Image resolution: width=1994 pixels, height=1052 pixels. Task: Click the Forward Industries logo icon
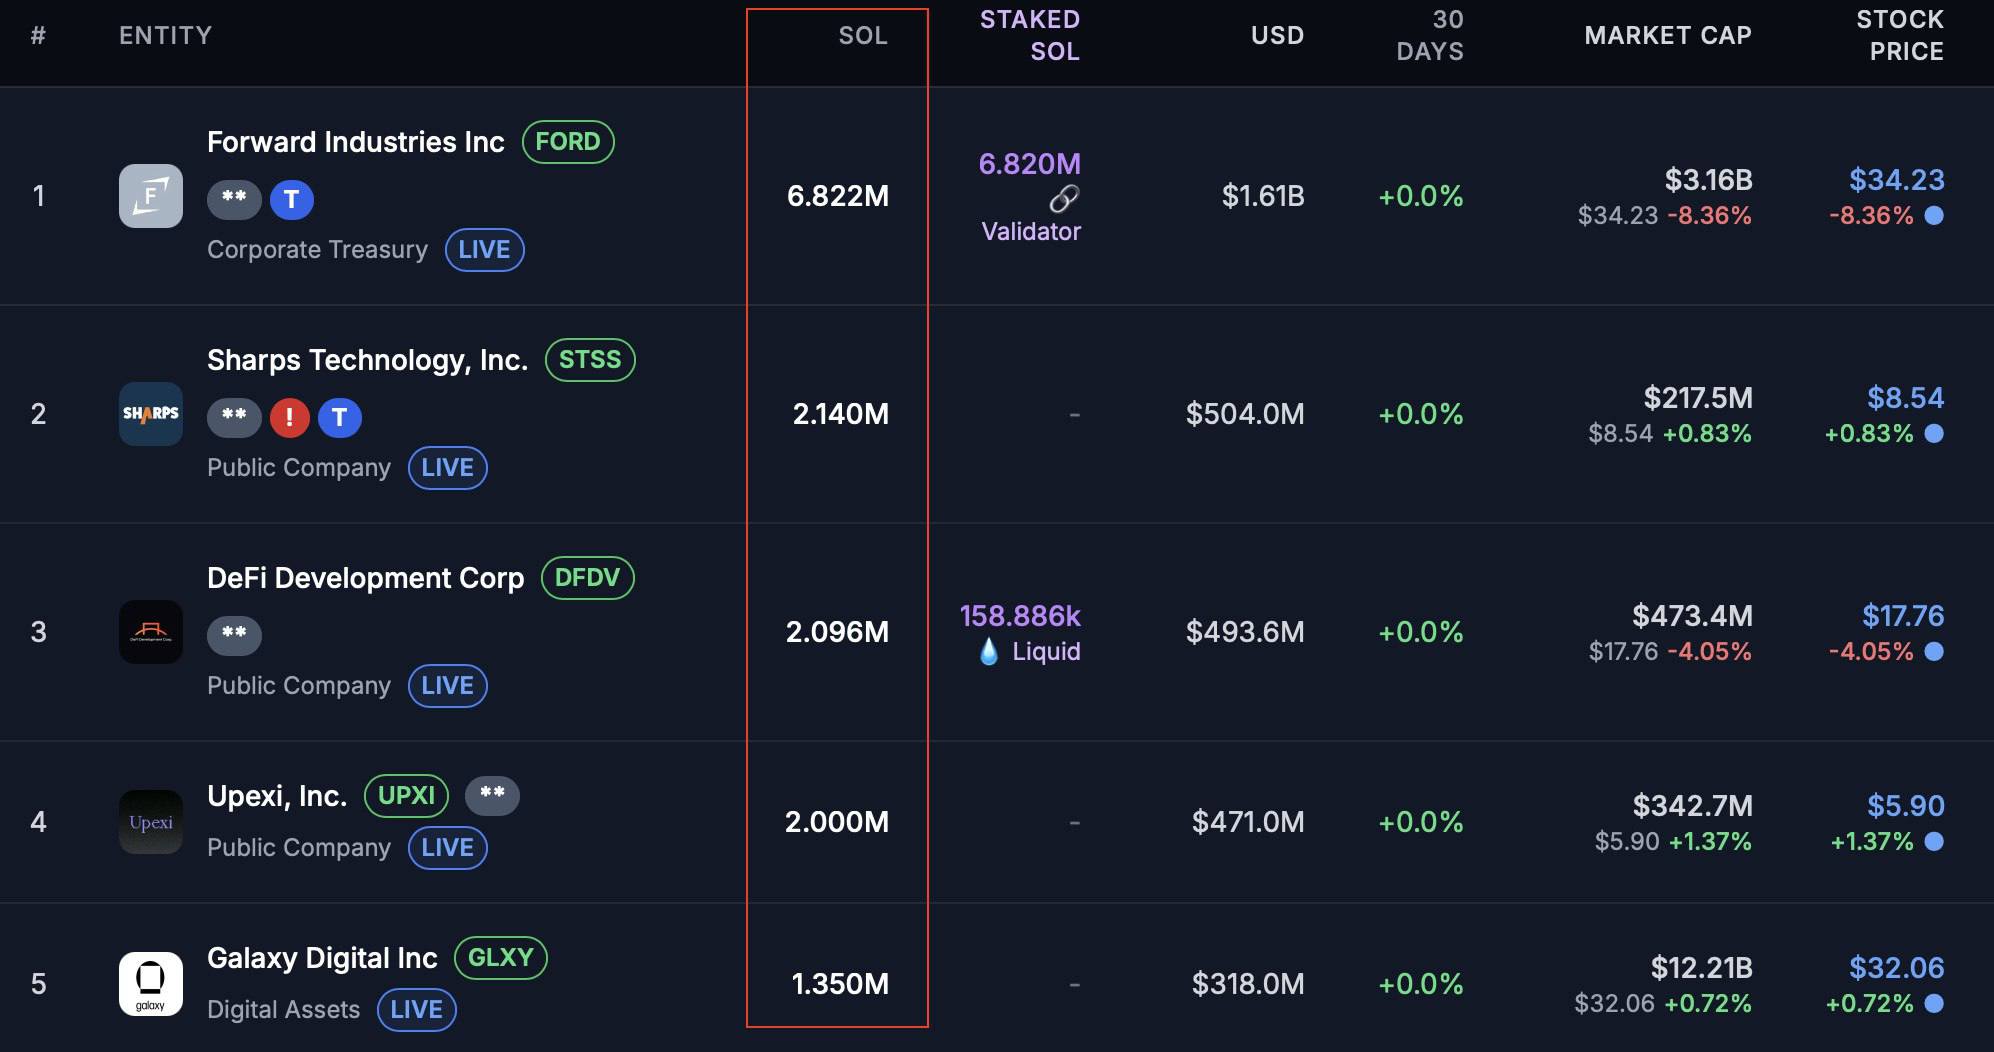coord(151,196)
